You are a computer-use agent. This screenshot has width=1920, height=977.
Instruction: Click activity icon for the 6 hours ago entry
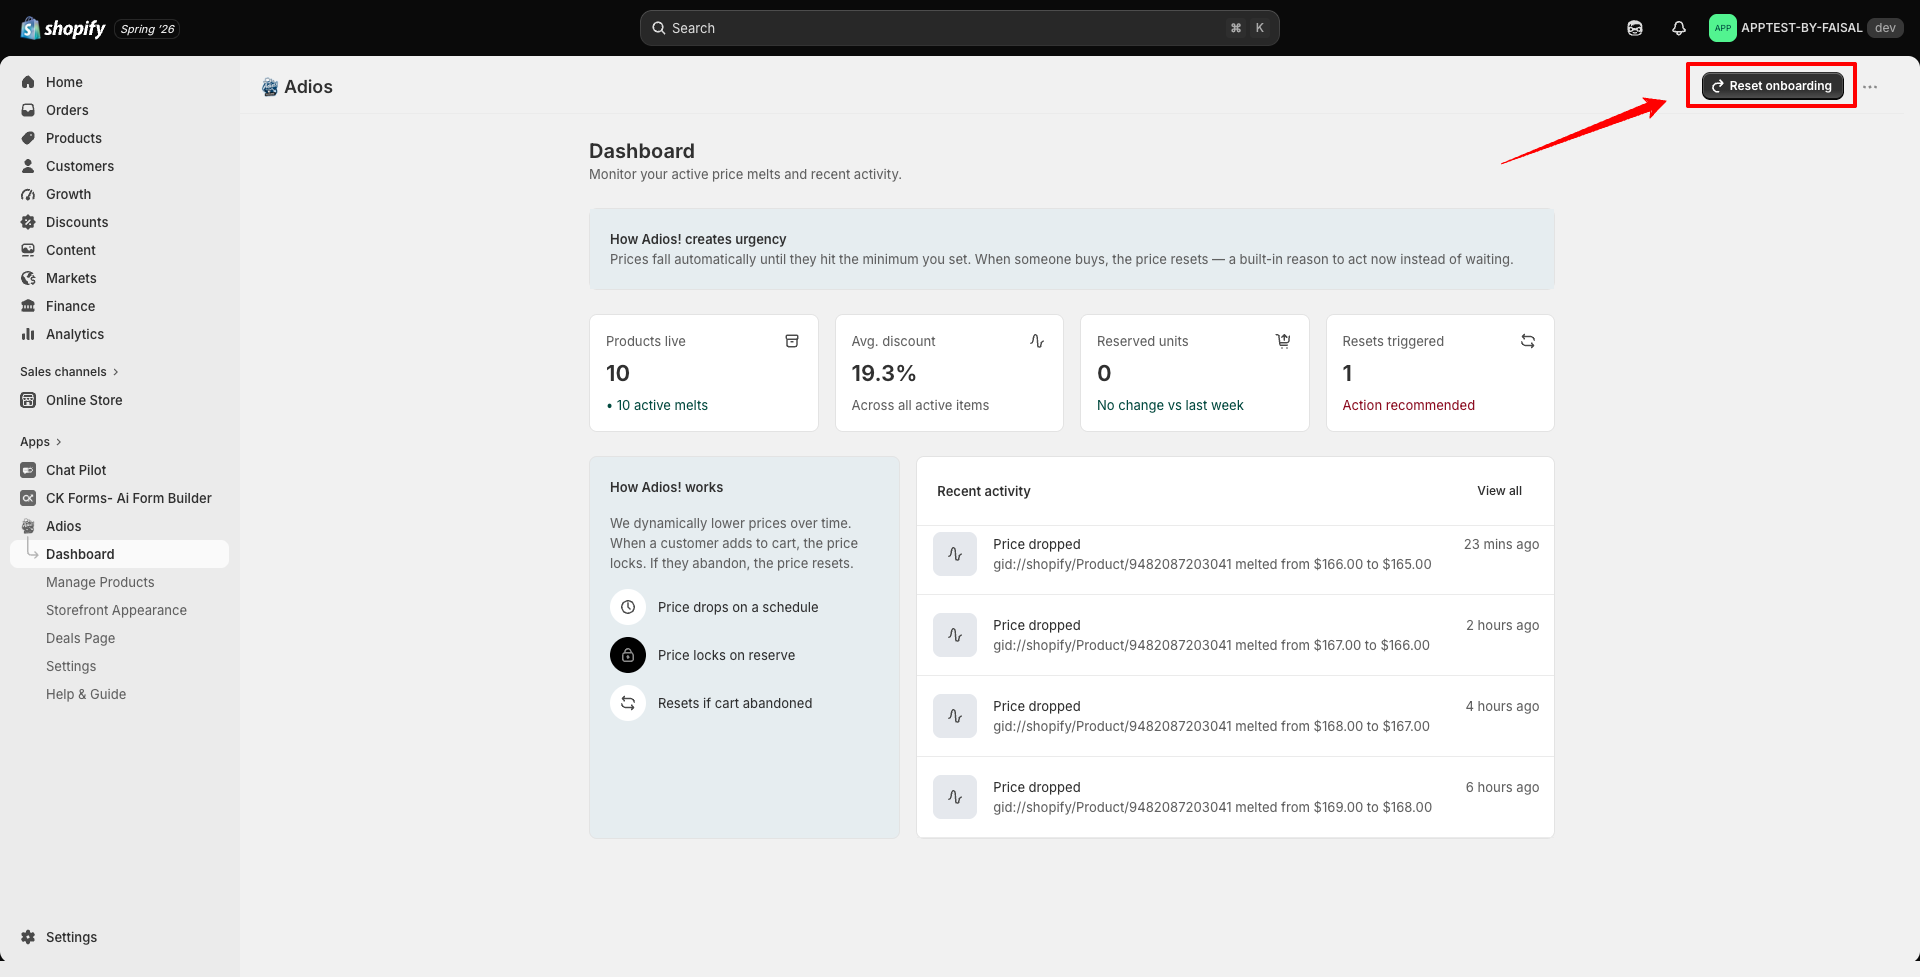point(955,797)
